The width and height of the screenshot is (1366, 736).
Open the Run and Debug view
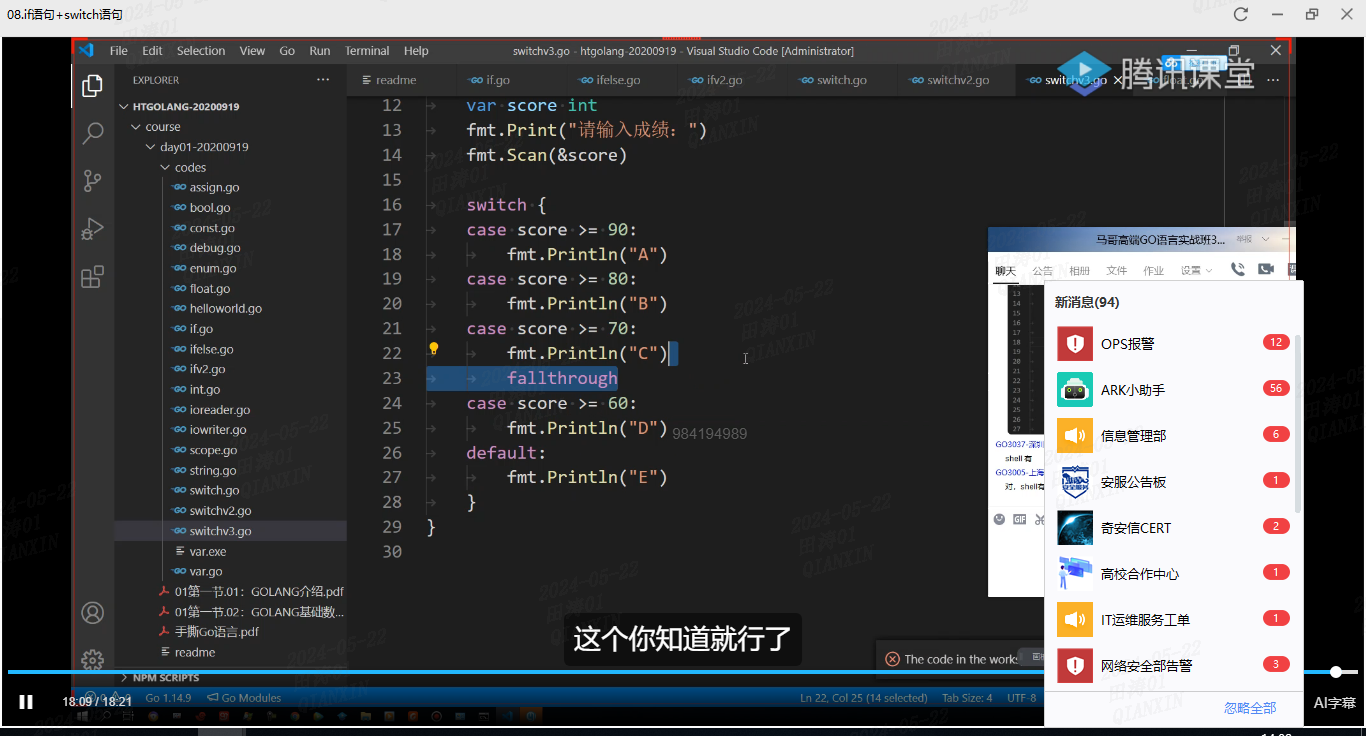point(92,229)
